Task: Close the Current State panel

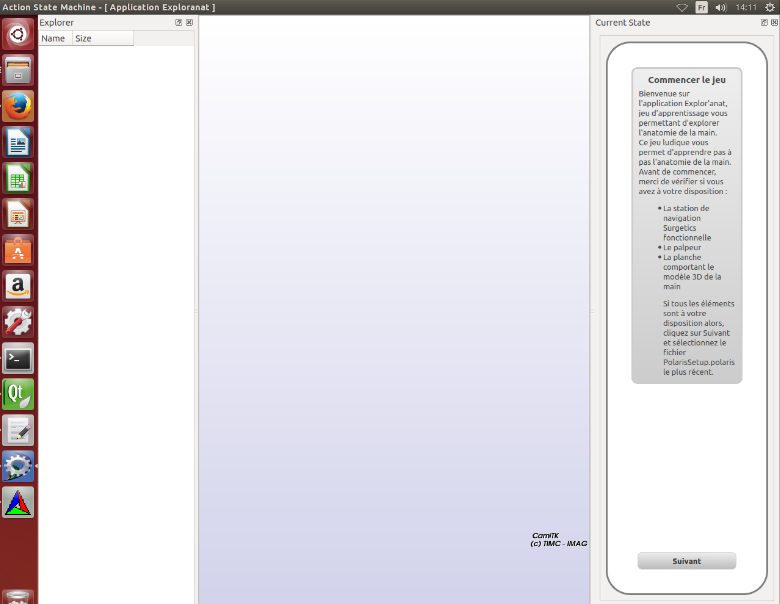Action: tap(775, 23)
